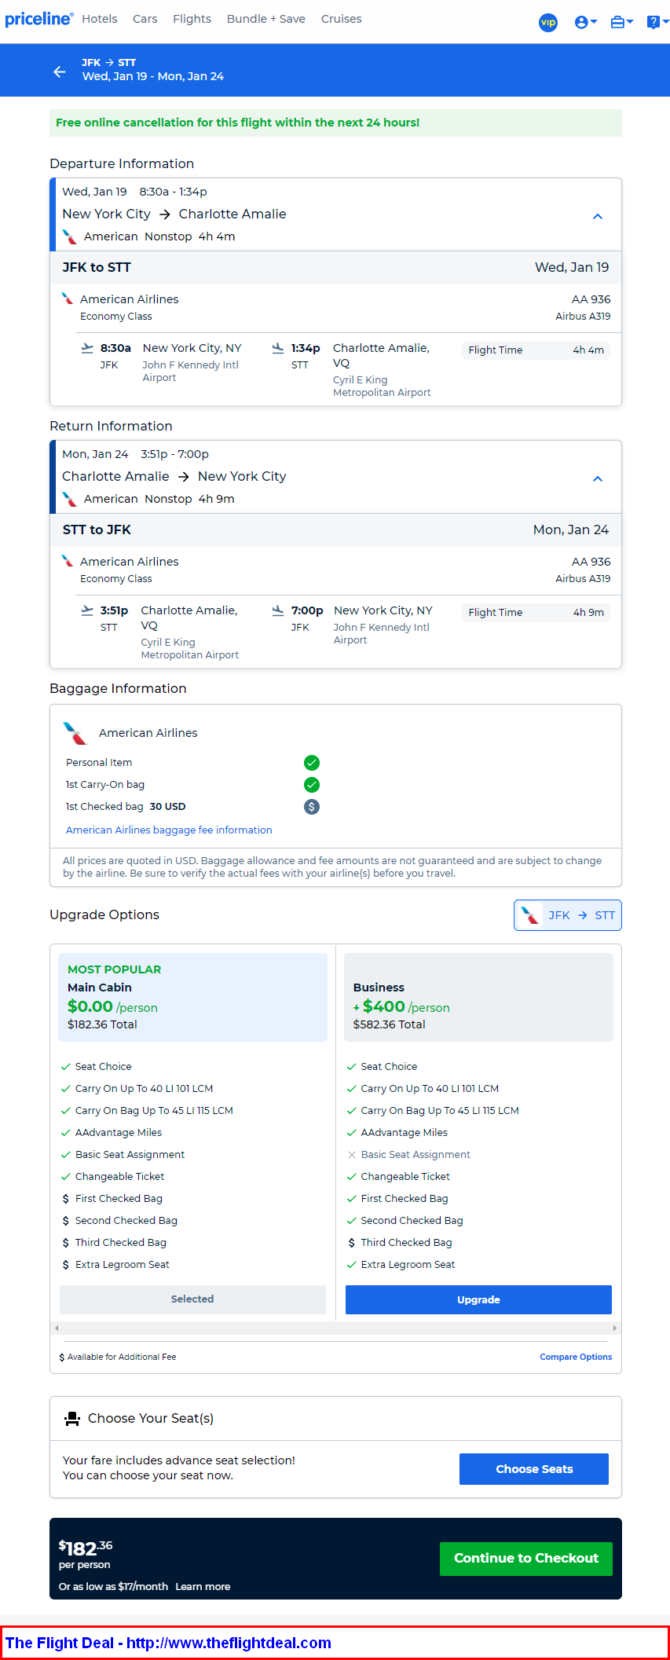This screenshot has height=1660, width=670.
Task: Click landing icon beside 1:34p arrival
Action: point(278,348)
